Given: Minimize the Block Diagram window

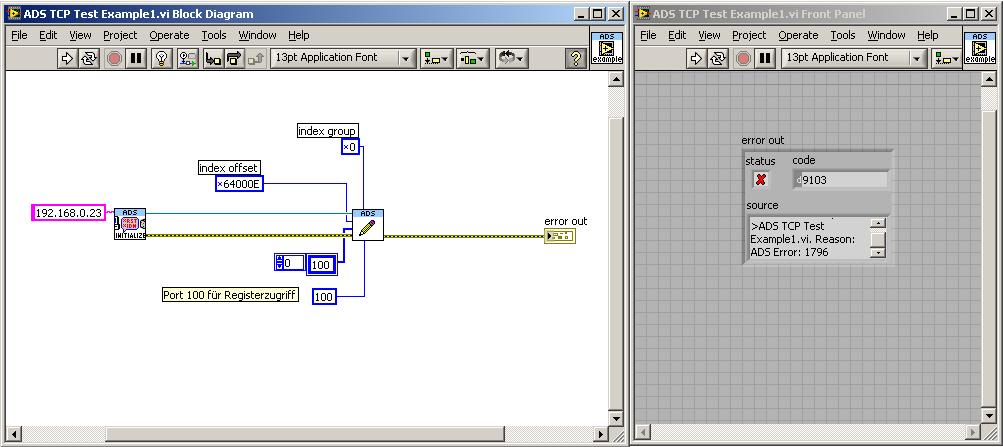Looking at the screenshot, I should (580, 13).
